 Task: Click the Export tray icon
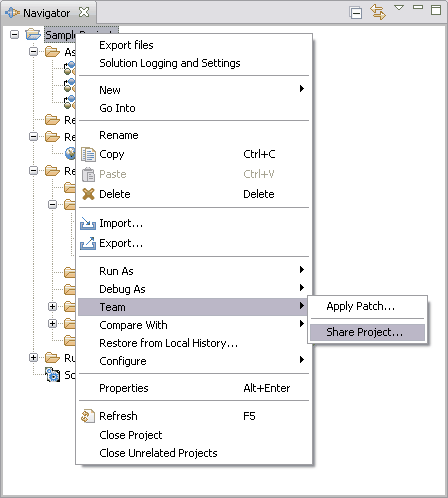tap(88, 243)
